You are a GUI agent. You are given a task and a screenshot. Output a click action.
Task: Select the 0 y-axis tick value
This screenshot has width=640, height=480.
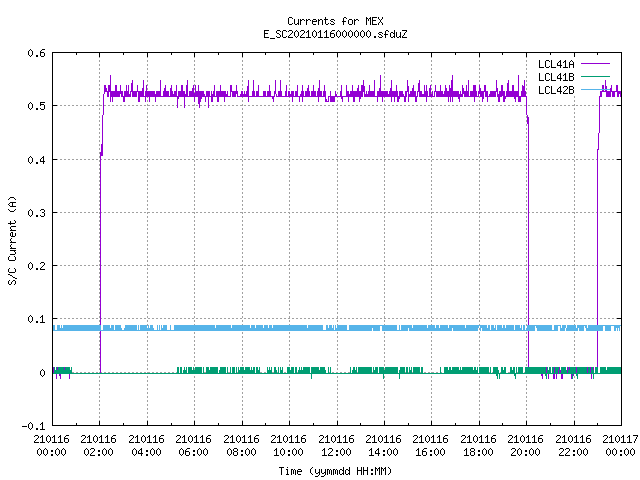pyautogui.click(x=42, y=373)
